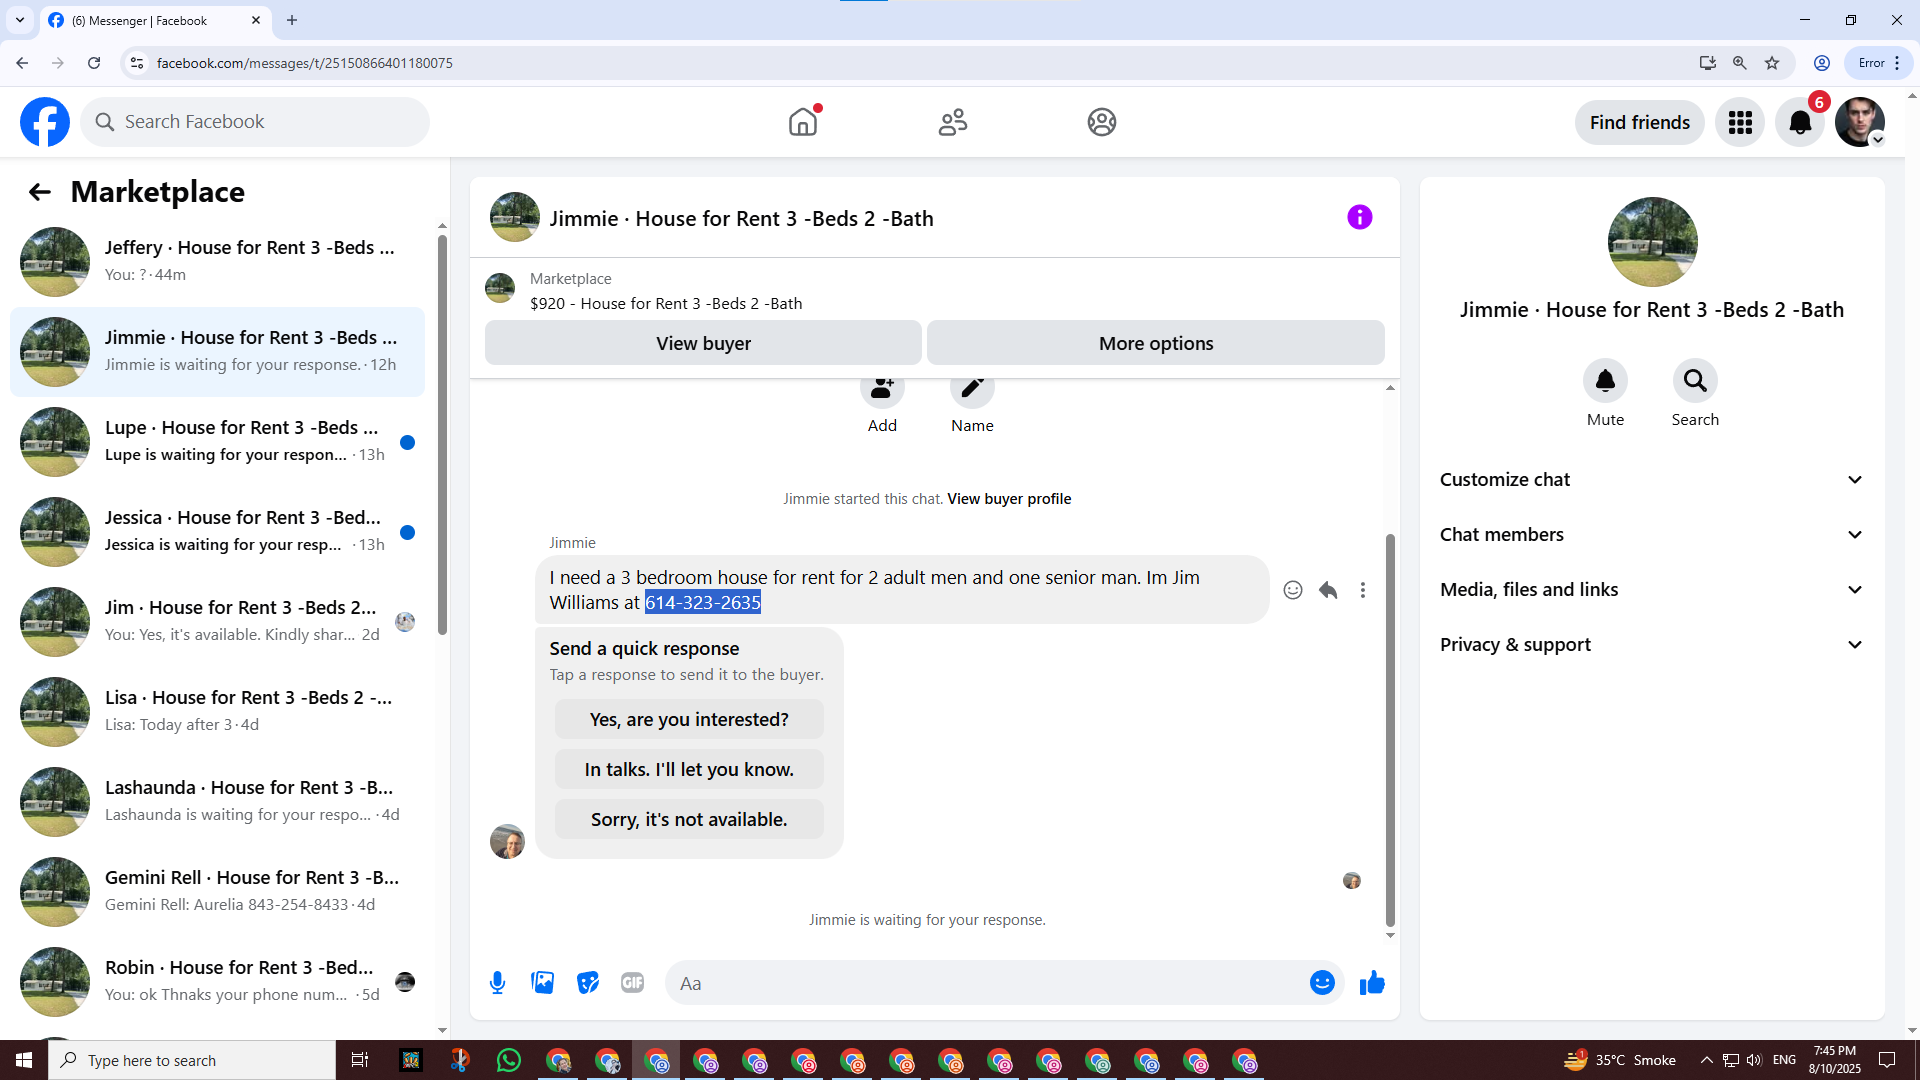1920x1080 pixels.
Task: Click the Aa message input field
Action: [x=985, y=983]
